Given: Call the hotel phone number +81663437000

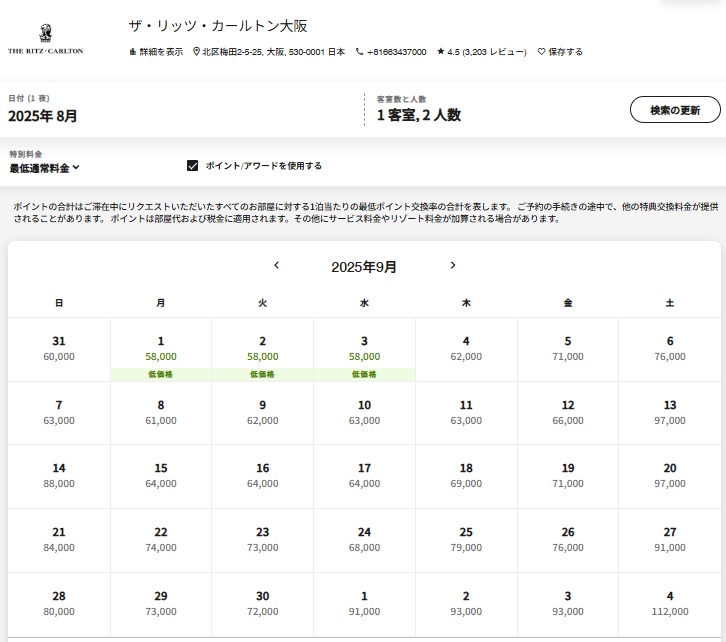Looking at the screenshot, I should tap(391, 52).
